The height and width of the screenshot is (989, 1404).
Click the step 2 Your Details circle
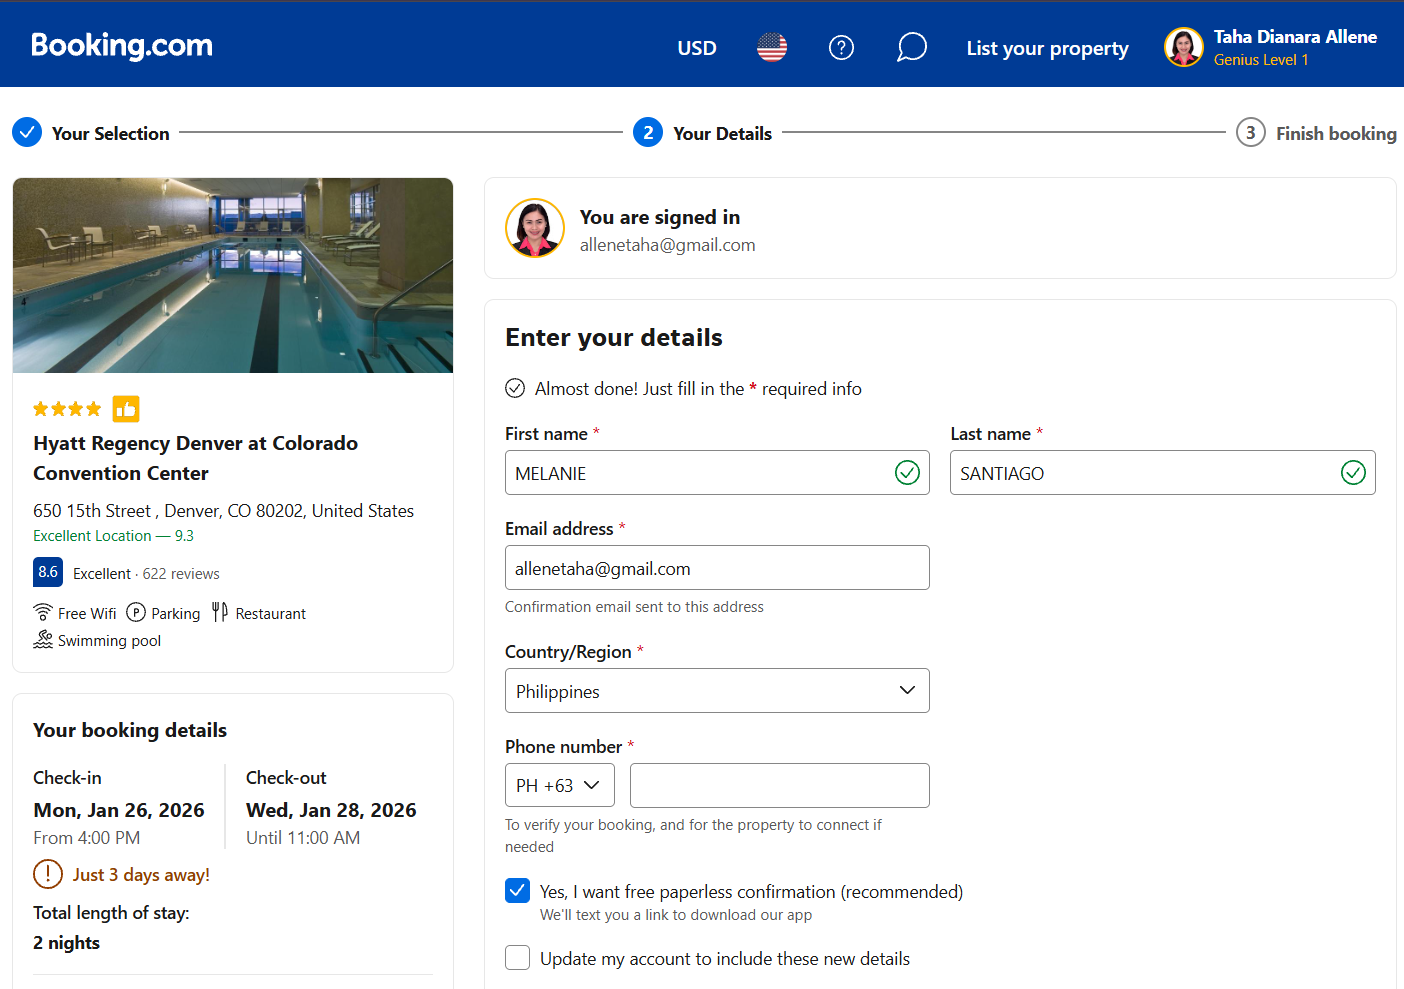tap(648, 132)
